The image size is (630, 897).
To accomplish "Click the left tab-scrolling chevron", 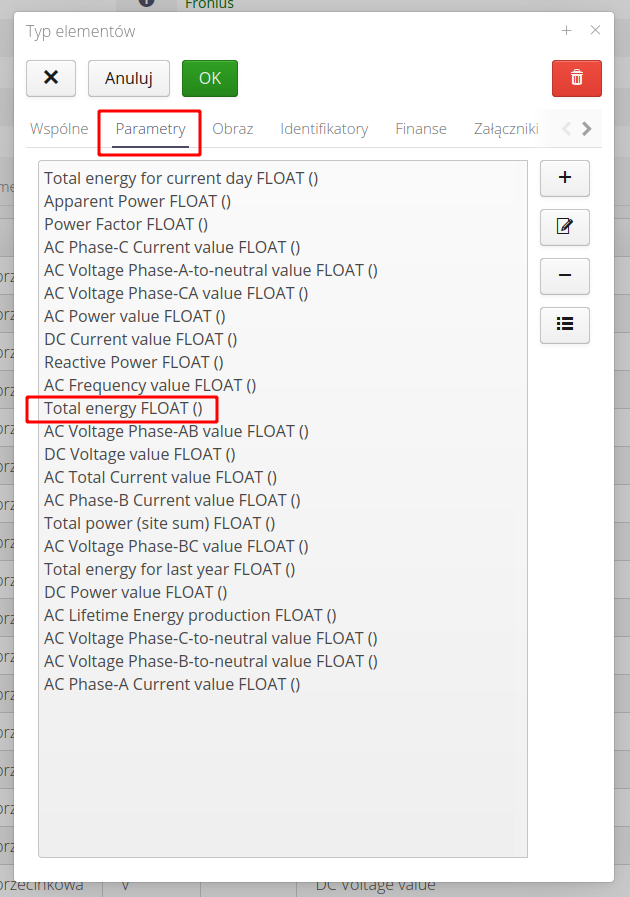I will [568, 128].
